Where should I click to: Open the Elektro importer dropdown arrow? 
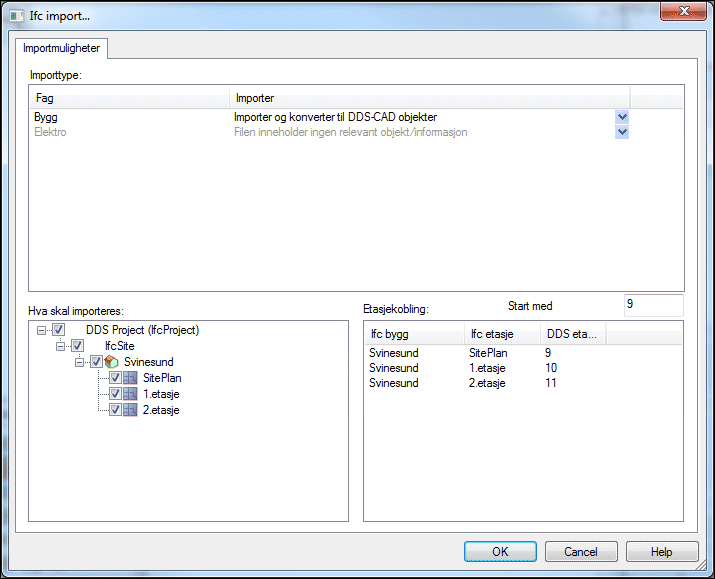pos(622,132)
